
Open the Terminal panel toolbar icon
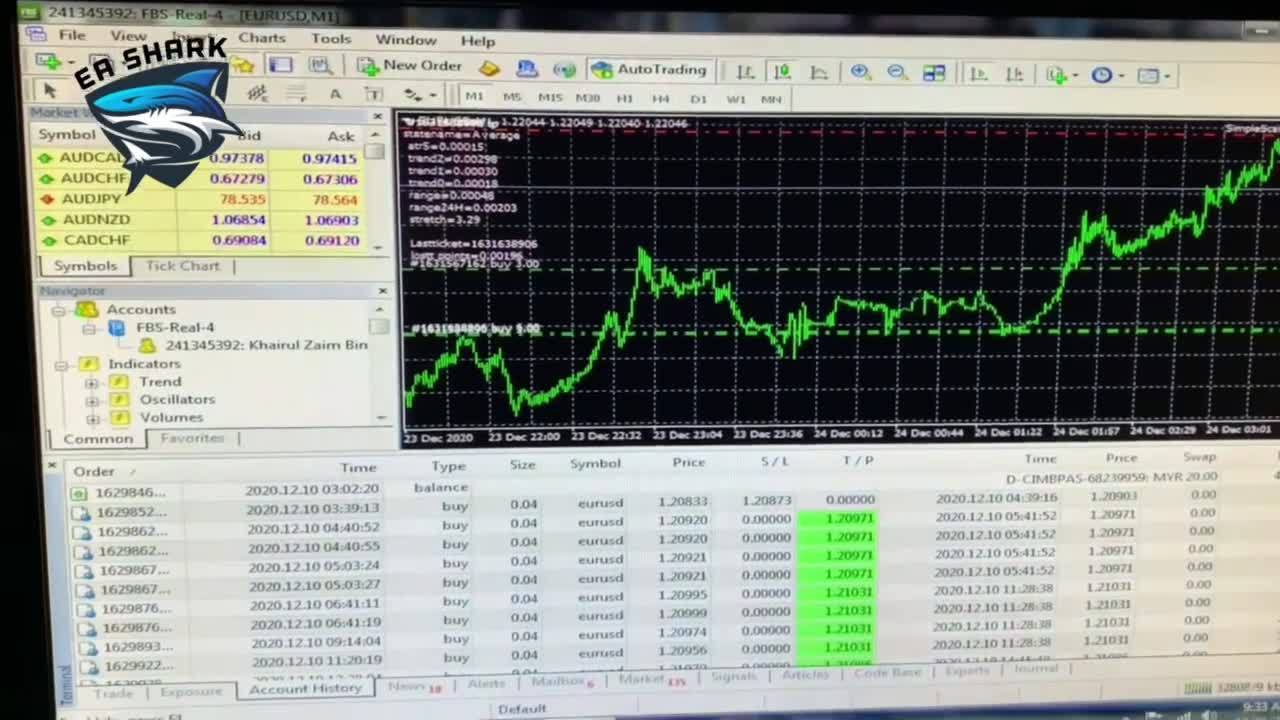[281, 65]
